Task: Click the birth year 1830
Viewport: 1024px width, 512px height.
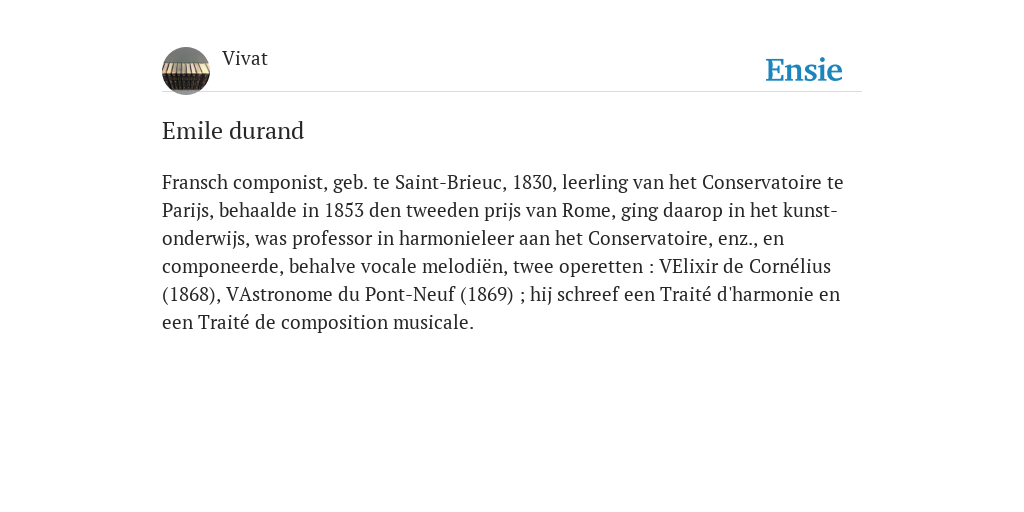Action: [x=532, y=182]
